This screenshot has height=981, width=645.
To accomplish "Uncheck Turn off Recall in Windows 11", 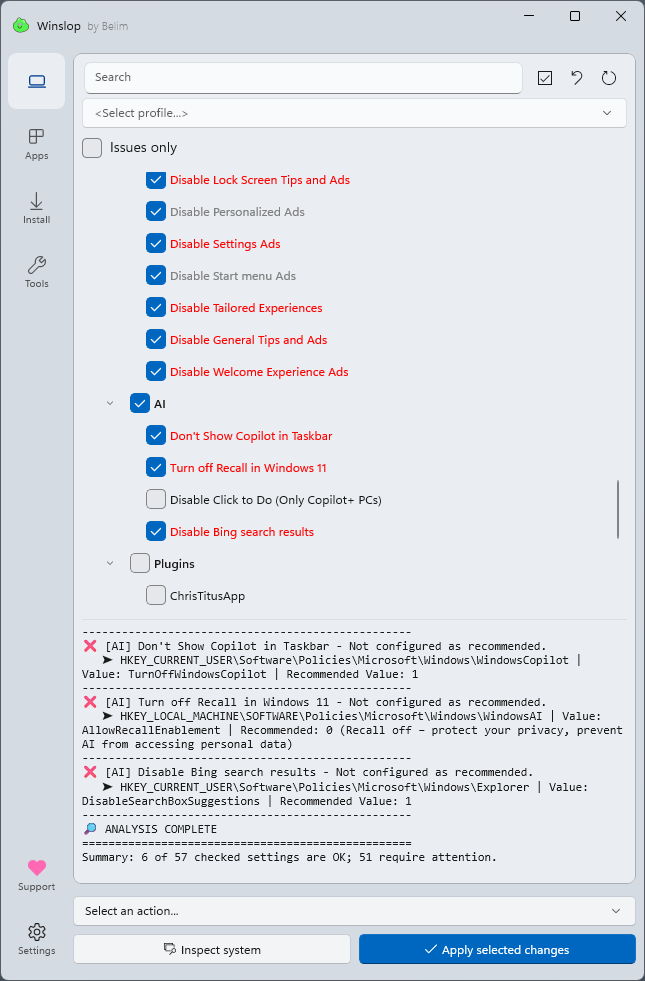I will (x=156, y=468).
